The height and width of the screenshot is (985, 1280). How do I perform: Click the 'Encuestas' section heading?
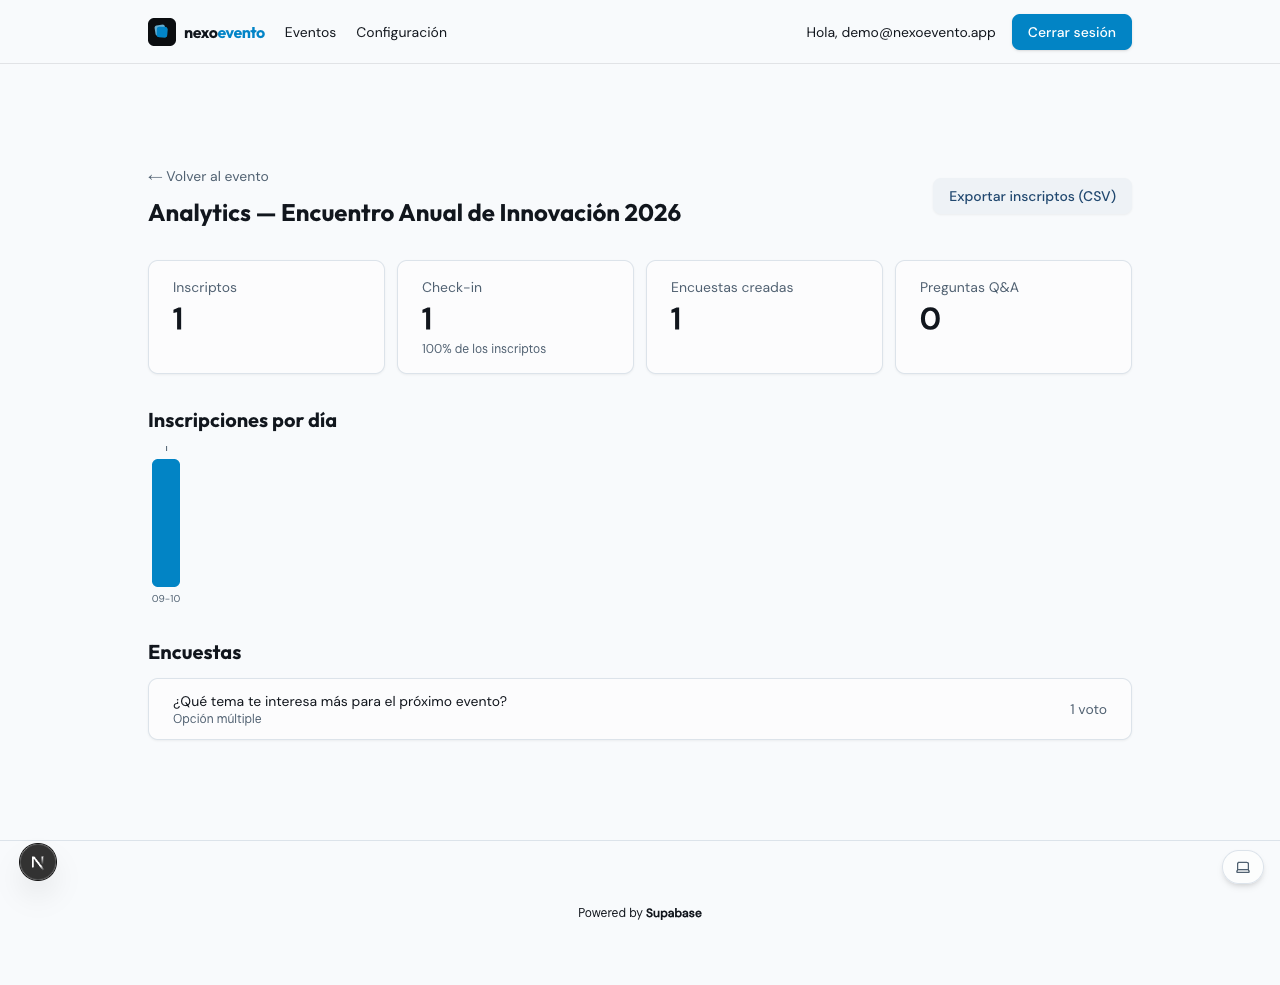195,653
